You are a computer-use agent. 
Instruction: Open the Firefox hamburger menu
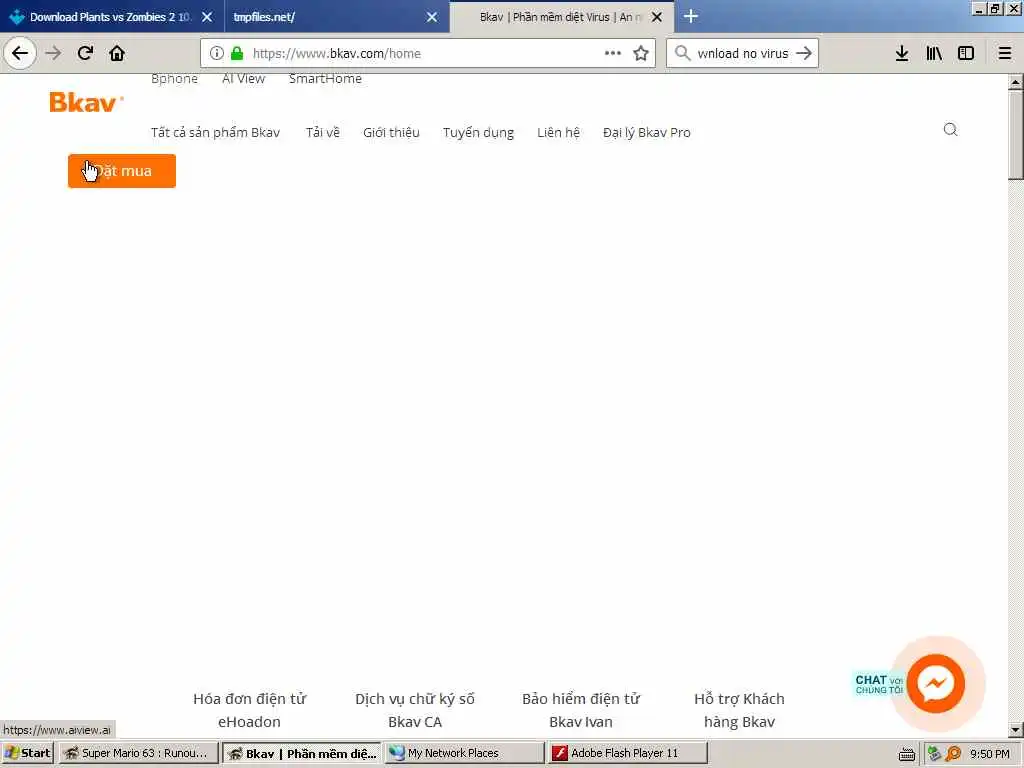tap(1005, 53)
